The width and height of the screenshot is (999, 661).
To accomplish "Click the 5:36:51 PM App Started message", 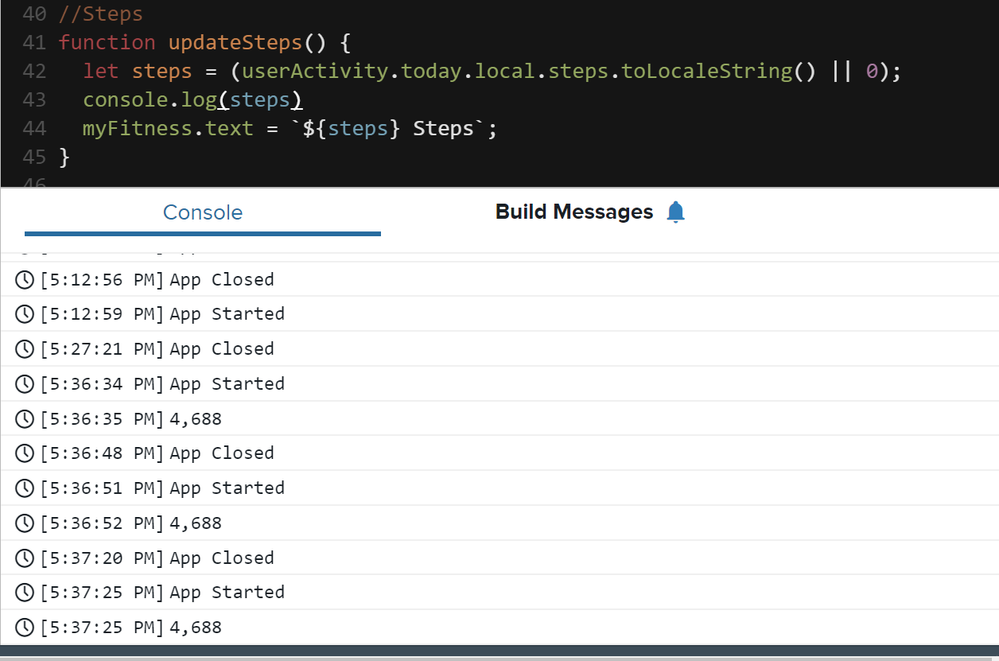I will pyautogui.click(x=227, y=488).
